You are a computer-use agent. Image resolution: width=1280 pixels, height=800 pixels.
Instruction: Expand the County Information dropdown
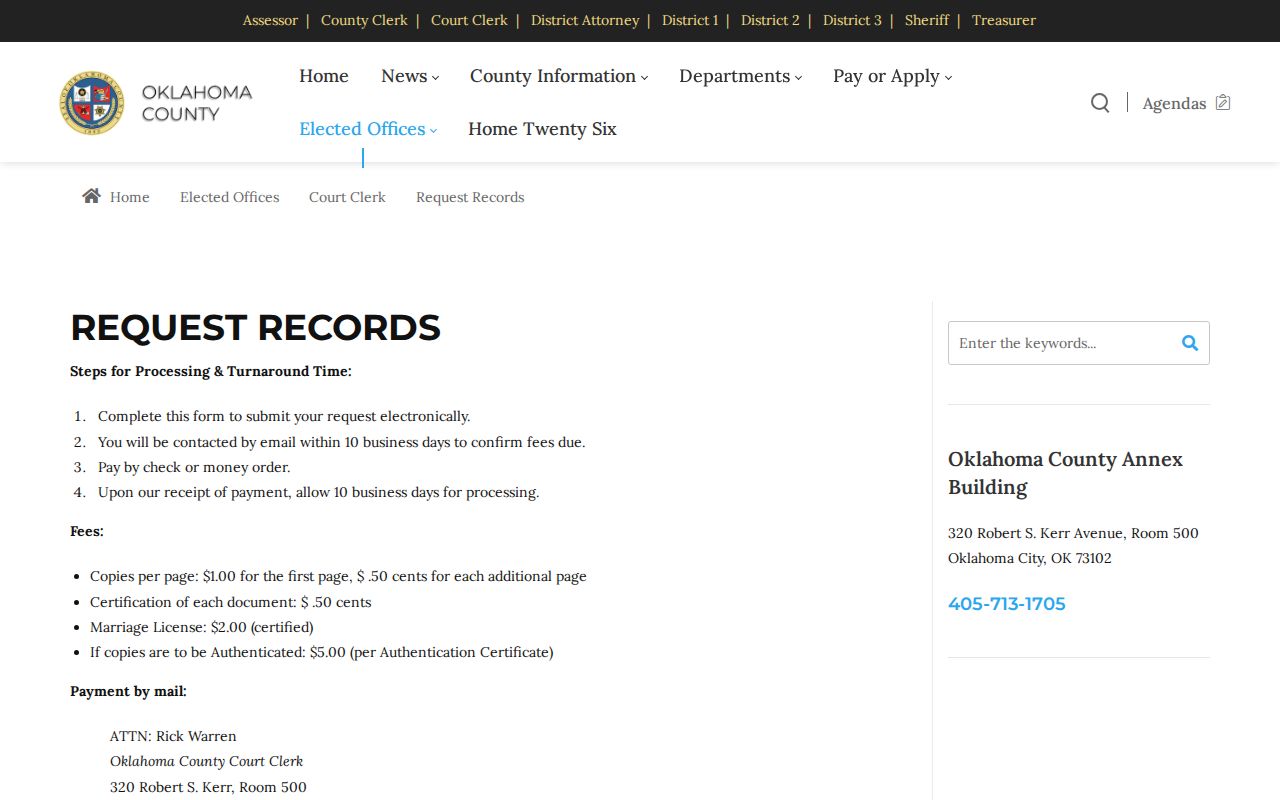tap(558, 76)
